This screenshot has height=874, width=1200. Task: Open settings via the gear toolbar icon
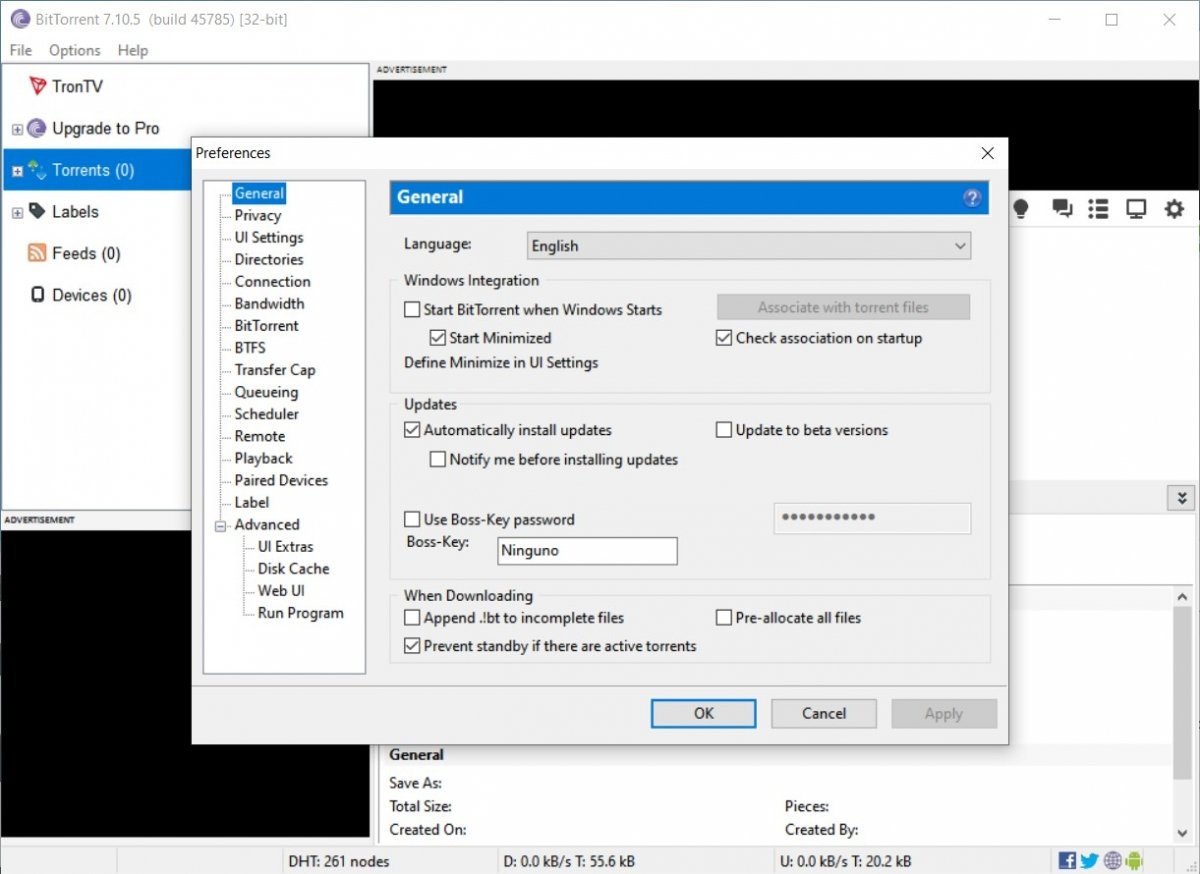1174,208
